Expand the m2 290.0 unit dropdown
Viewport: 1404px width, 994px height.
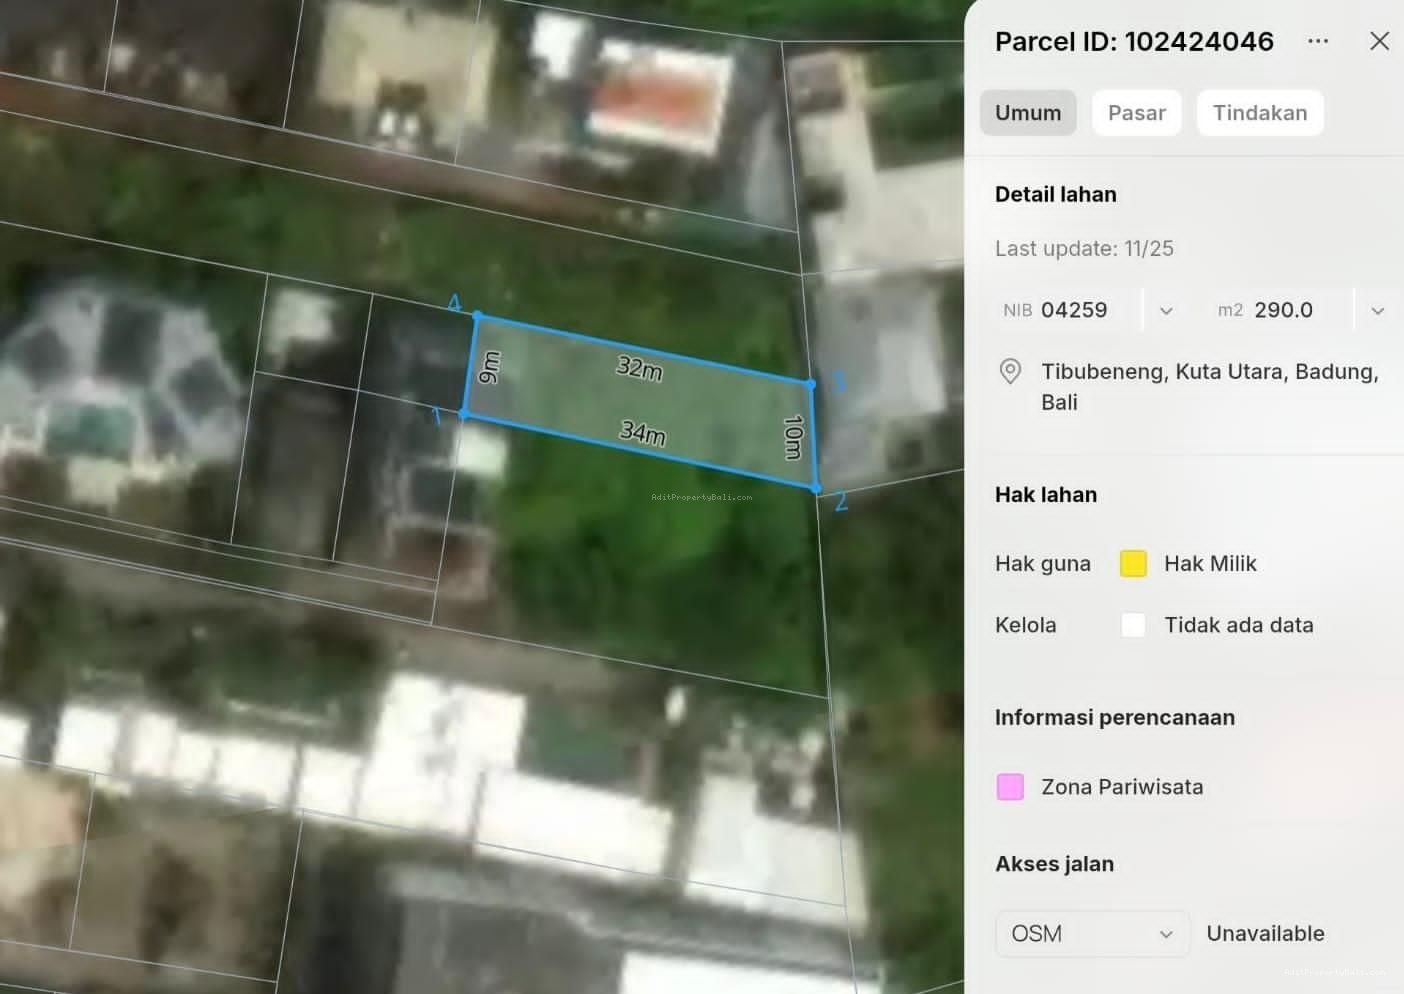tap(1377, 311)
